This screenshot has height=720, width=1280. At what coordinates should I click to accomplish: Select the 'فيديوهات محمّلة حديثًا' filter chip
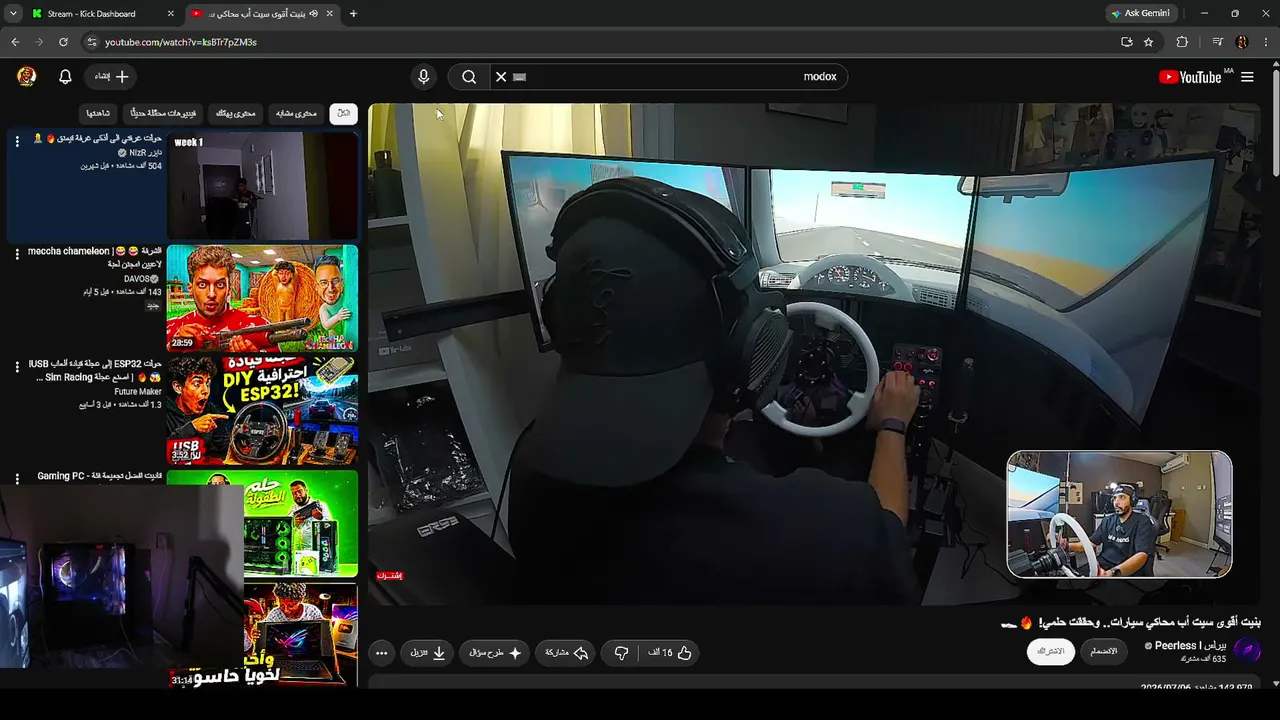[164, 113]
